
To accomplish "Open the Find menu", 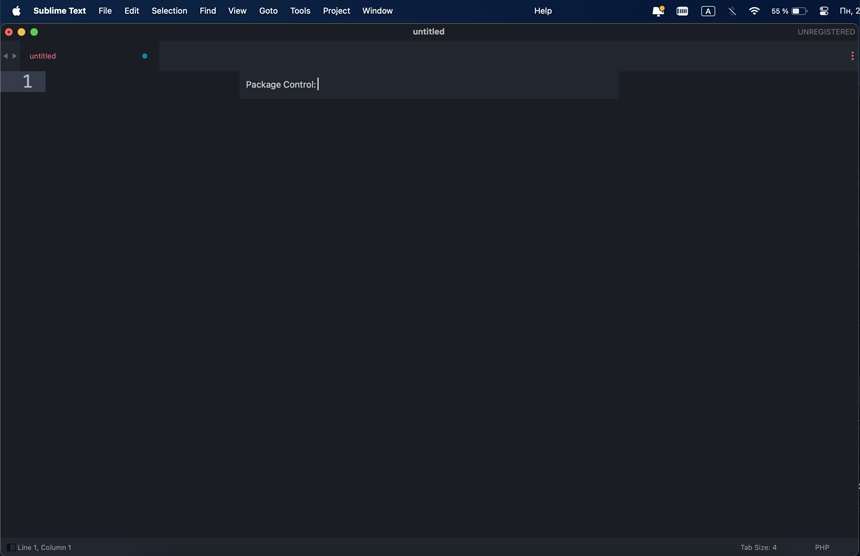I will 207,11.
